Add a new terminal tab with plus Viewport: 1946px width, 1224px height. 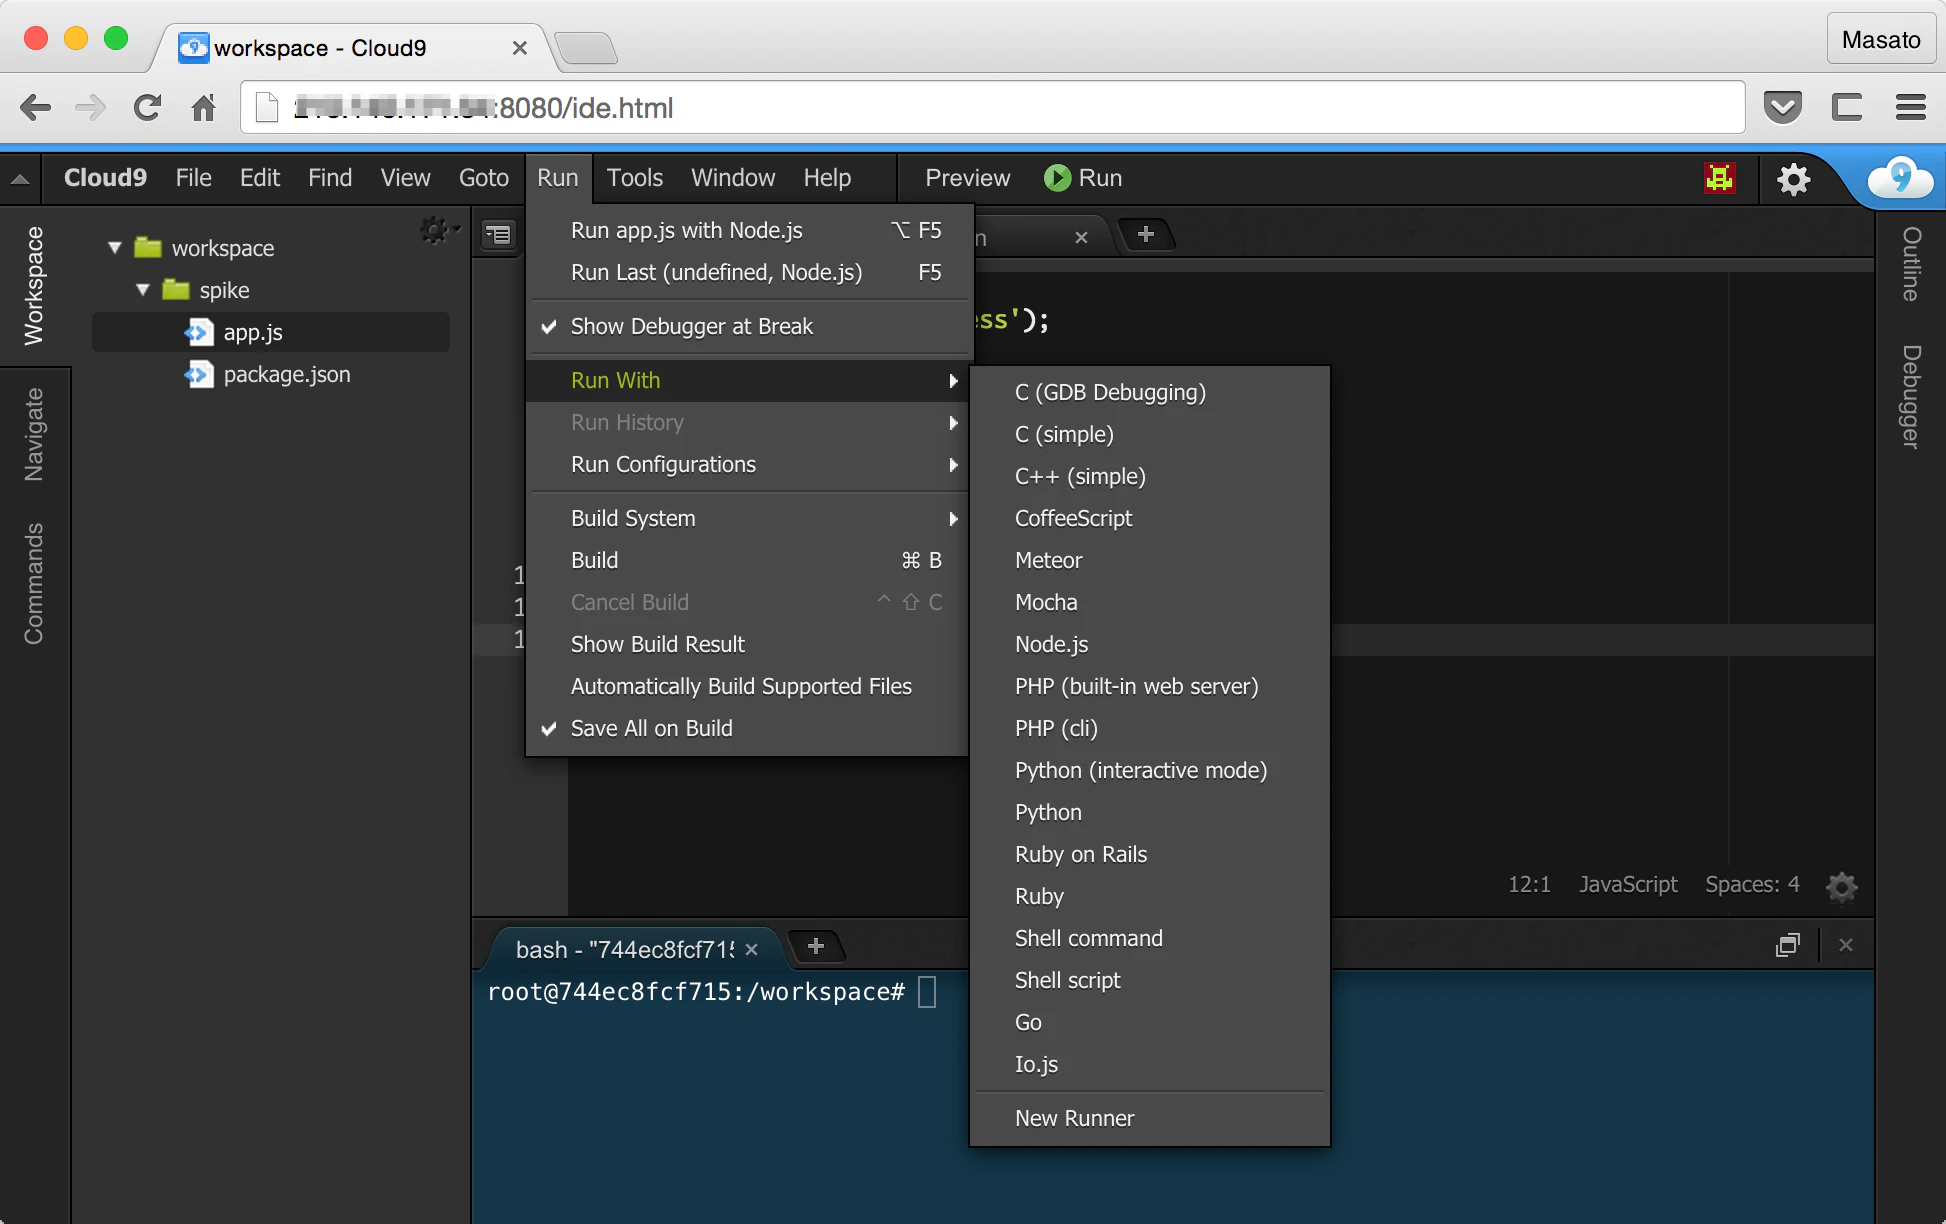coord(816,946)
